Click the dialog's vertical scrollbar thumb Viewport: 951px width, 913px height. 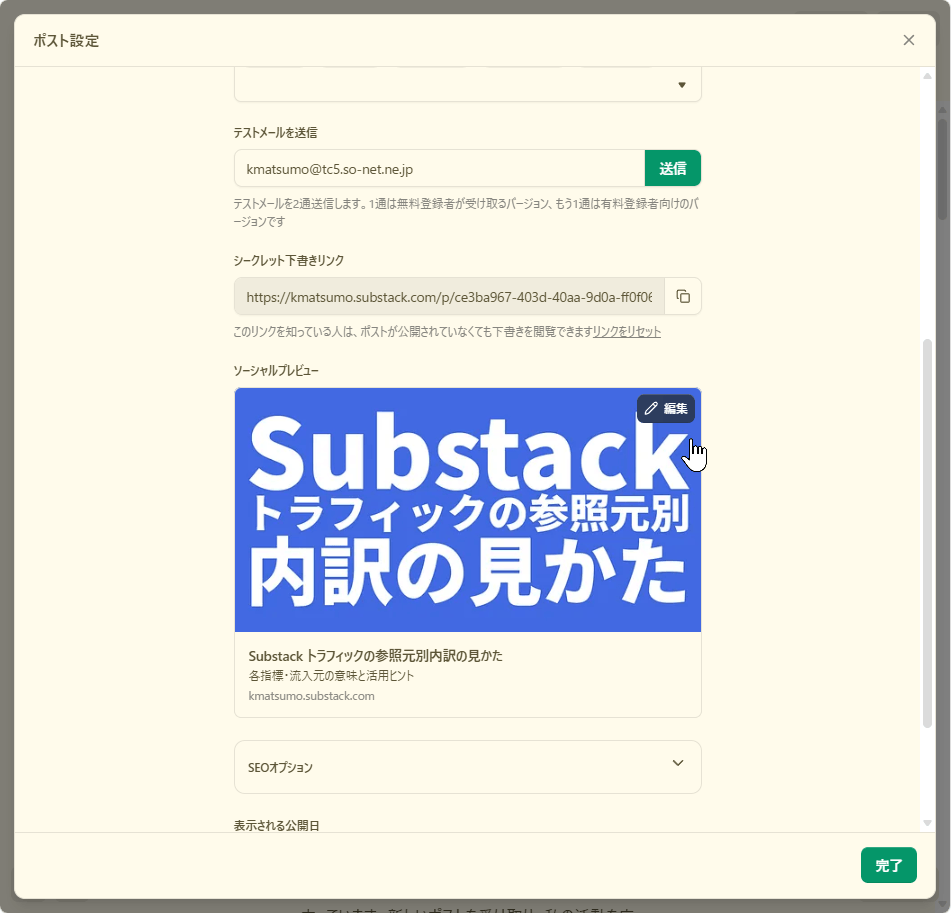[x=927, y=533]
